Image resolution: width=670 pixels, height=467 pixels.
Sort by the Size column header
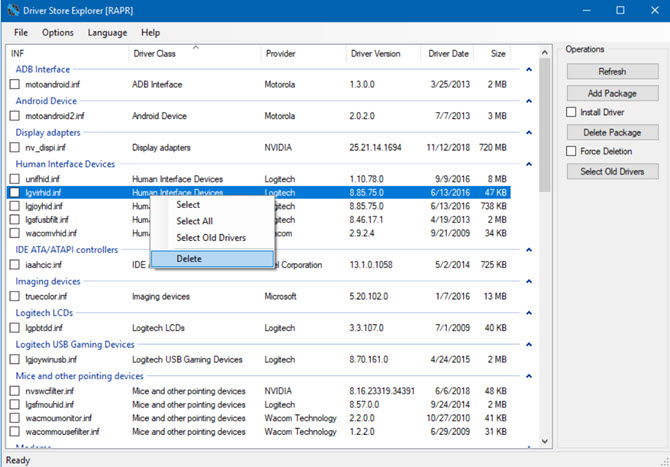coord(492,53)
